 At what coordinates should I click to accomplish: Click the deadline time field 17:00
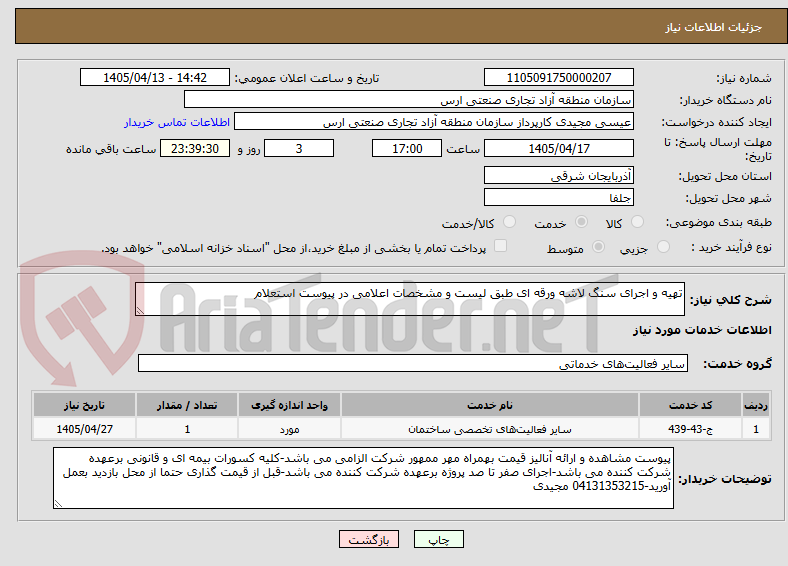407,148
